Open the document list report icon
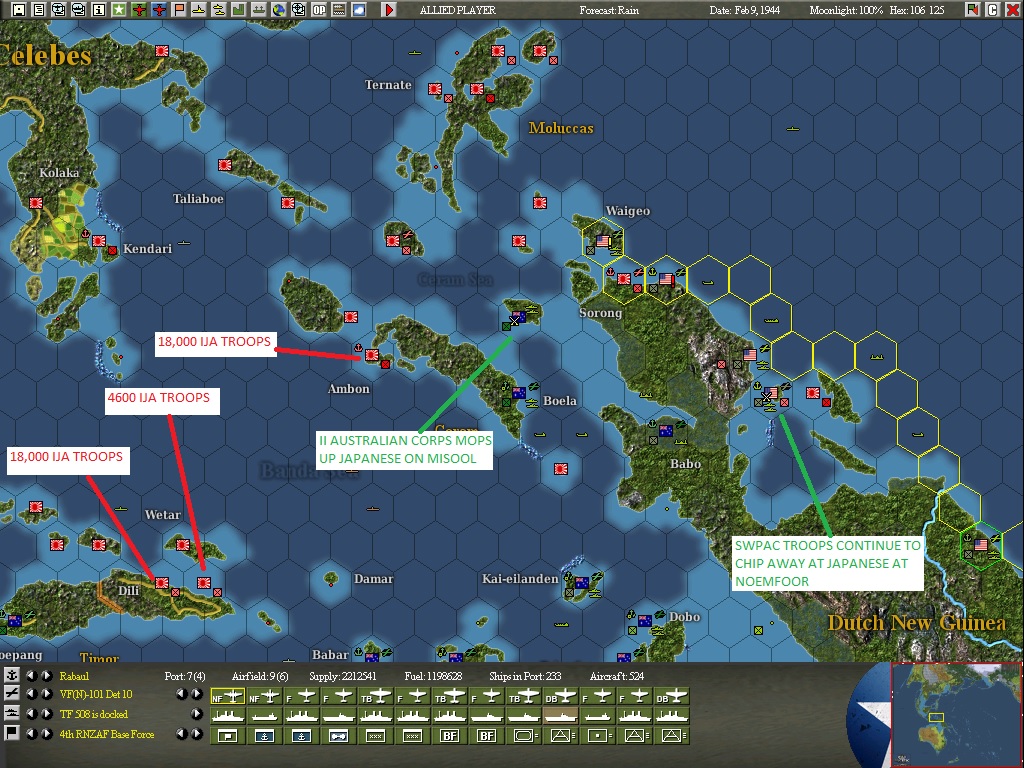 click(39, 10)
